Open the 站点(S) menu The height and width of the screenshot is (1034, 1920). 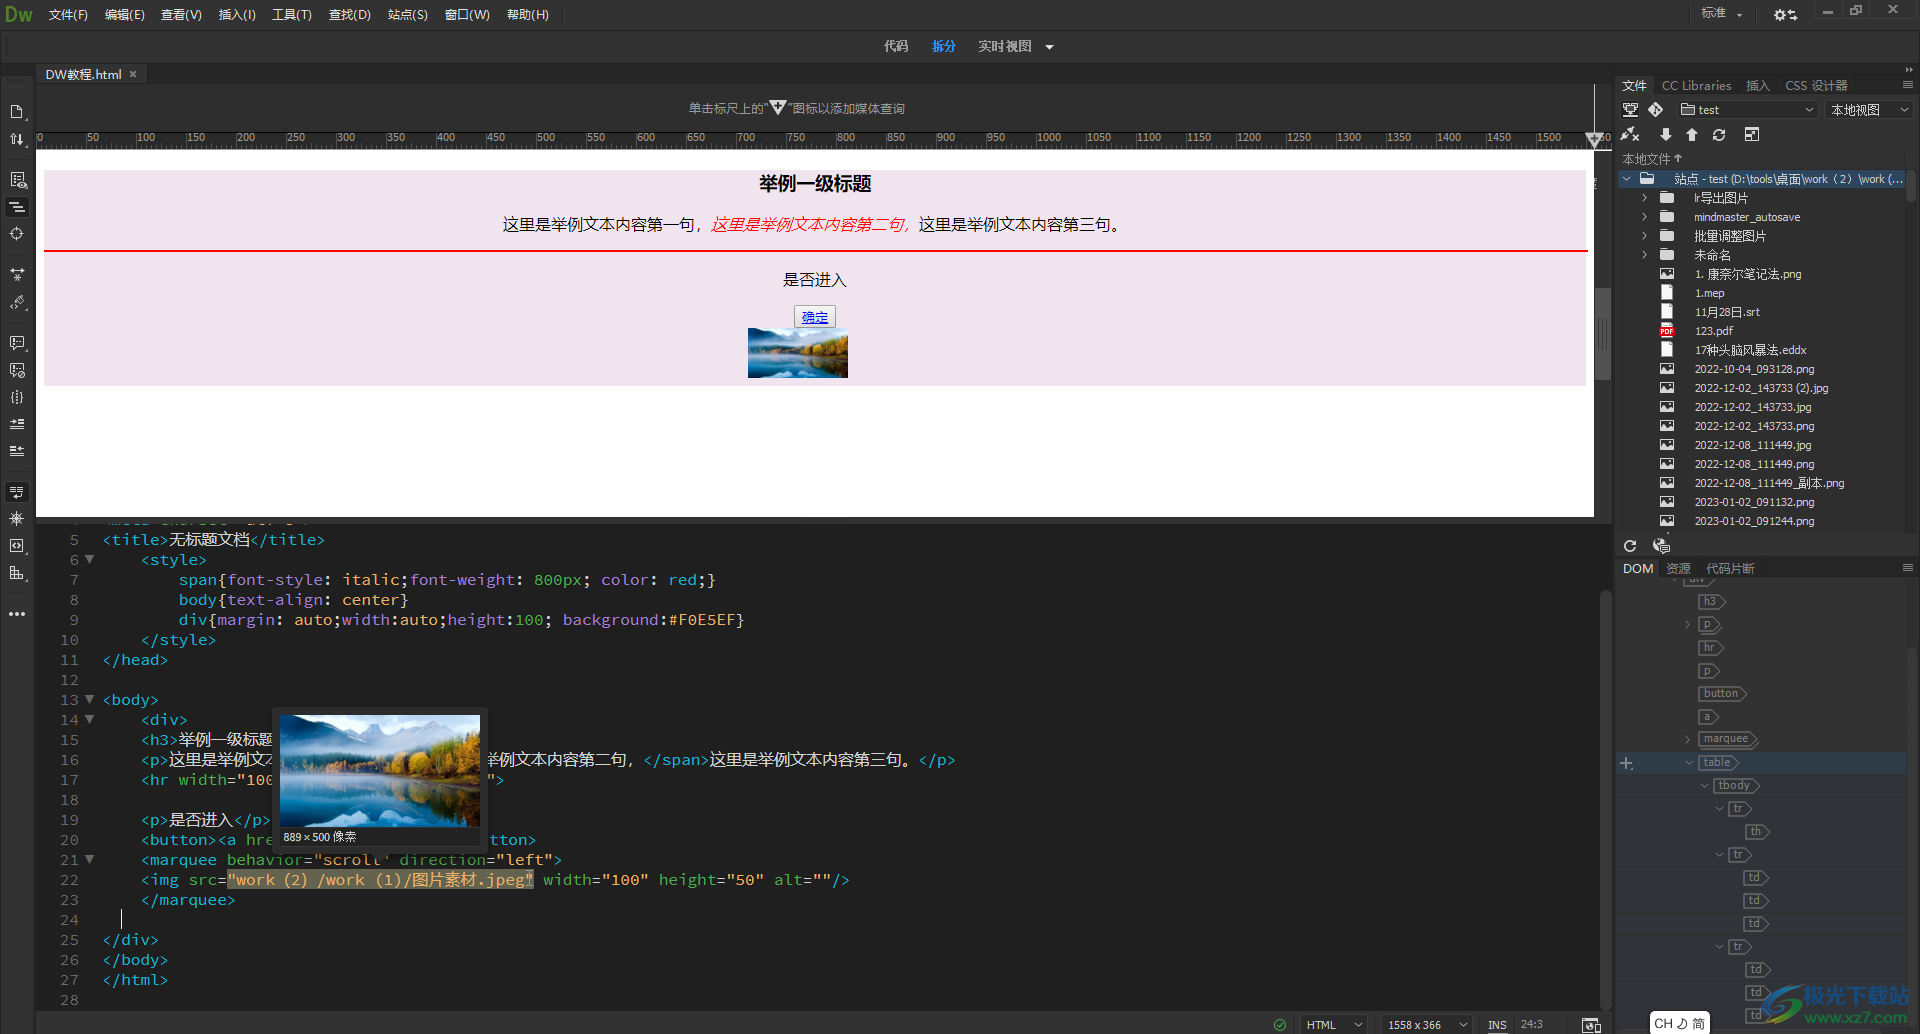407,15
